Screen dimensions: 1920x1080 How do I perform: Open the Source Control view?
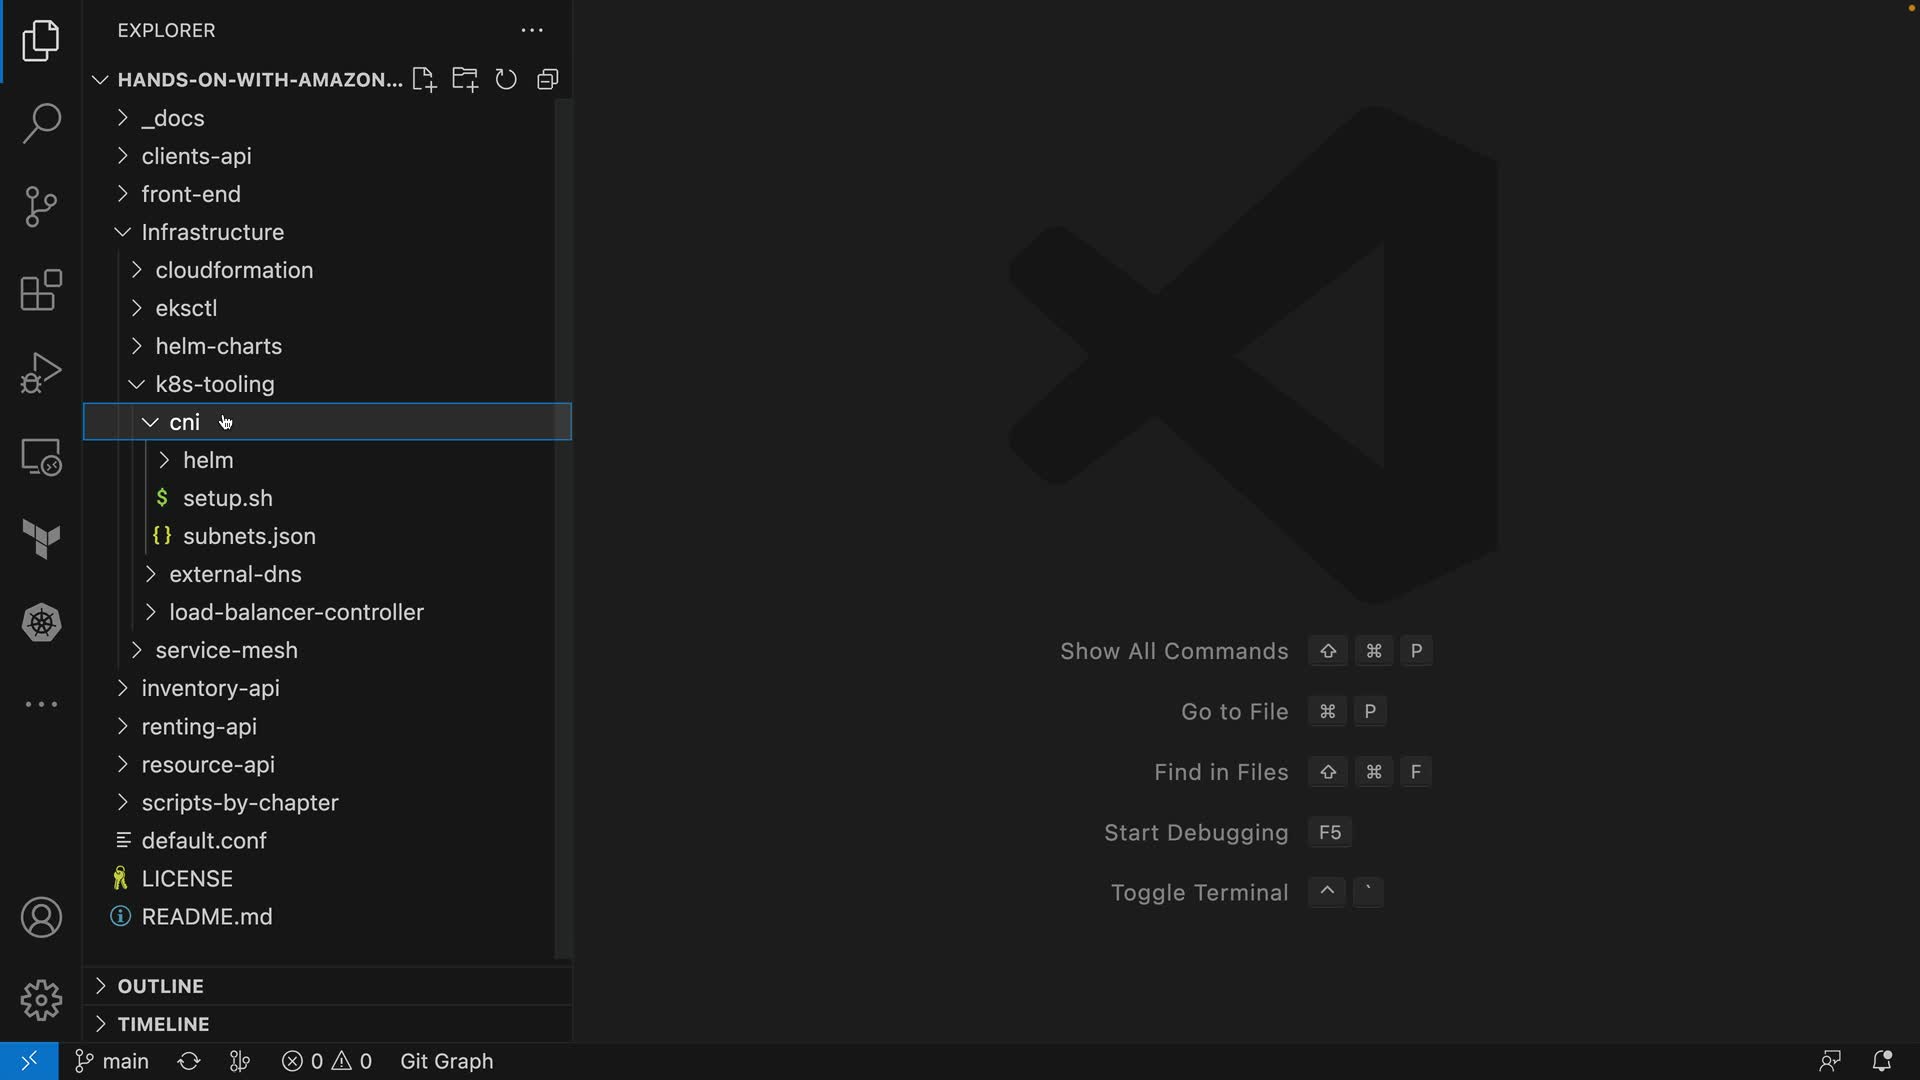pyautogui.click(x=41, y=207)
